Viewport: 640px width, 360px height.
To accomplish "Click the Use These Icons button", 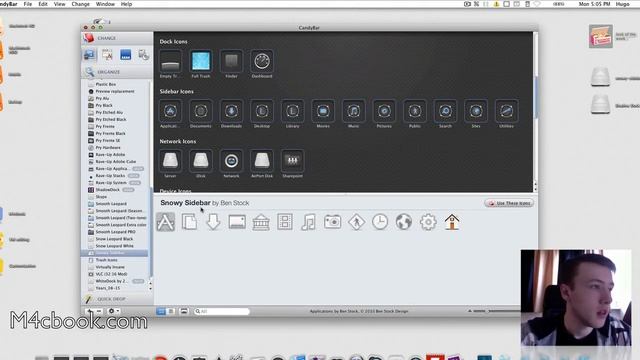I will [x=509, y=203].
